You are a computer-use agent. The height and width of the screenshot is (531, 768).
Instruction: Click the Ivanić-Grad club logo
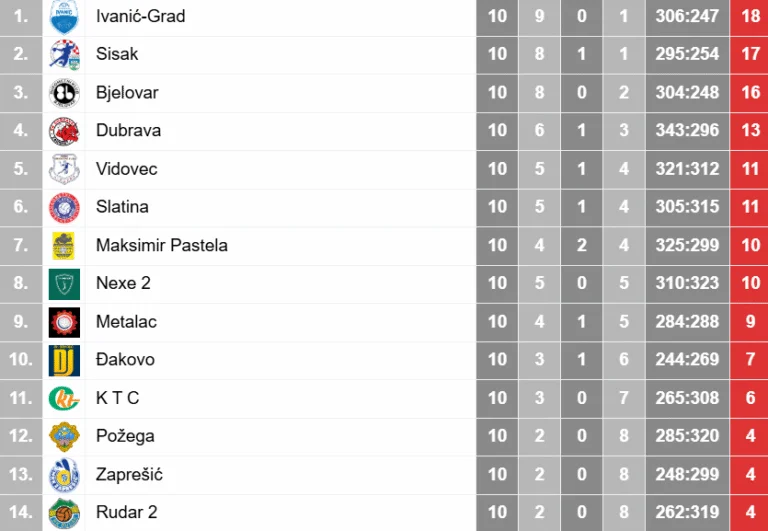pyautogui.click(x=64, y=16)
